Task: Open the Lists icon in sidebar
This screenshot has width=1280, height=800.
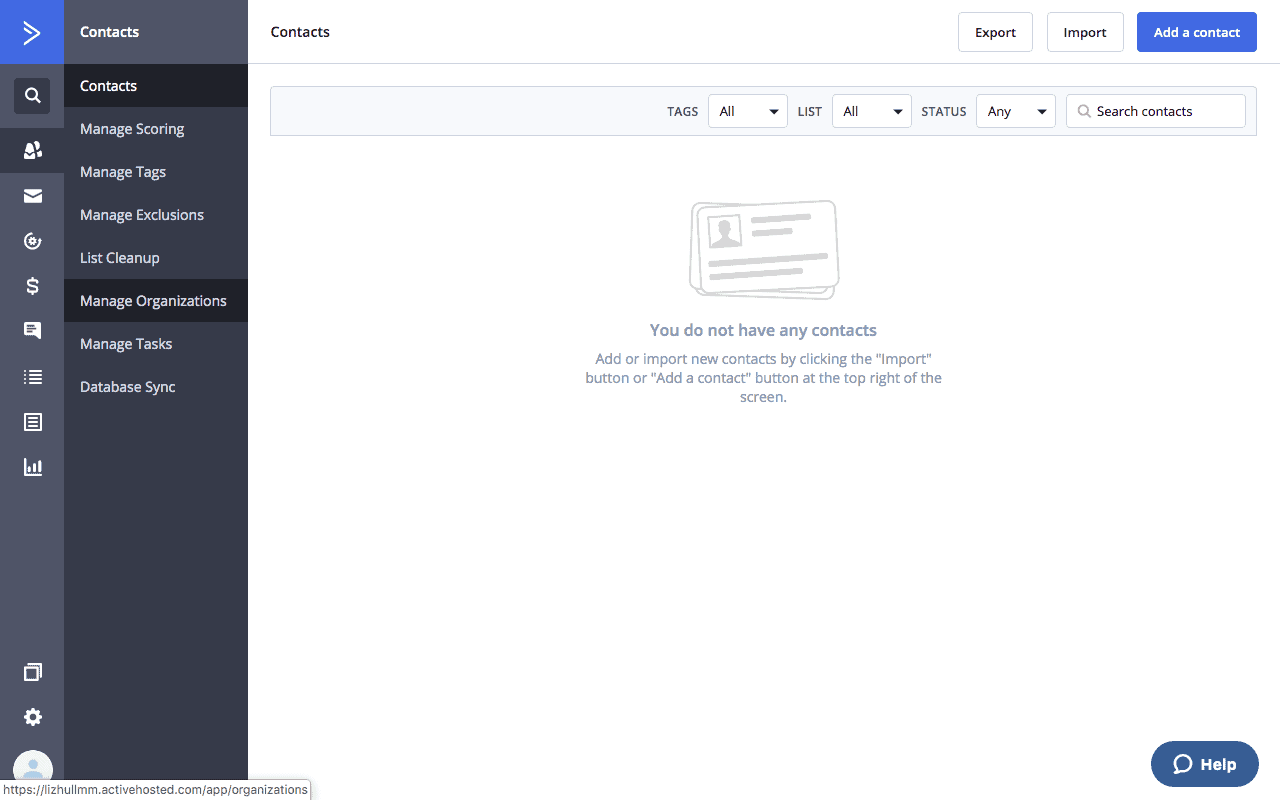Action: tap(32, 377)
